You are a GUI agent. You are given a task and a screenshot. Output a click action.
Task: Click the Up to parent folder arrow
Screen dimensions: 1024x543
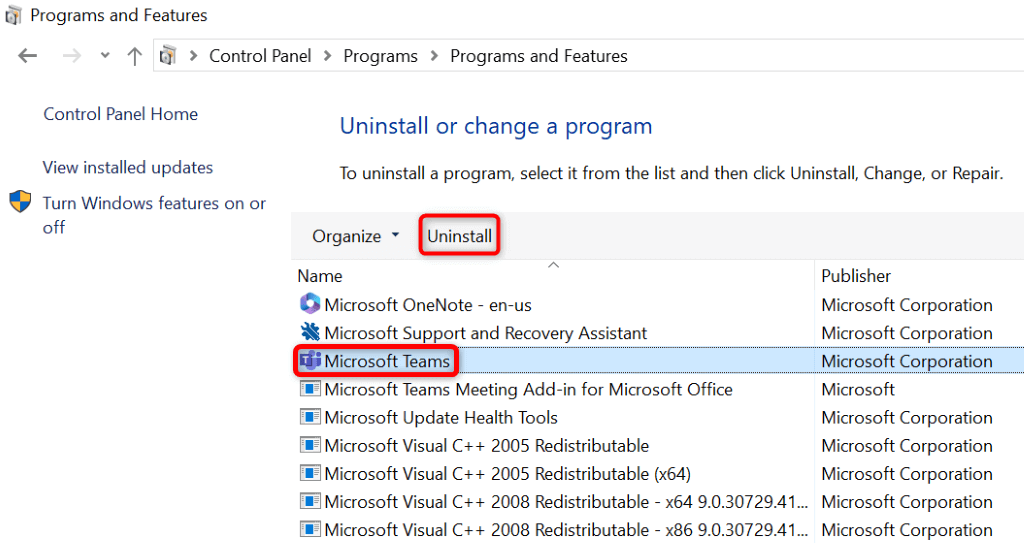(135, 56)
